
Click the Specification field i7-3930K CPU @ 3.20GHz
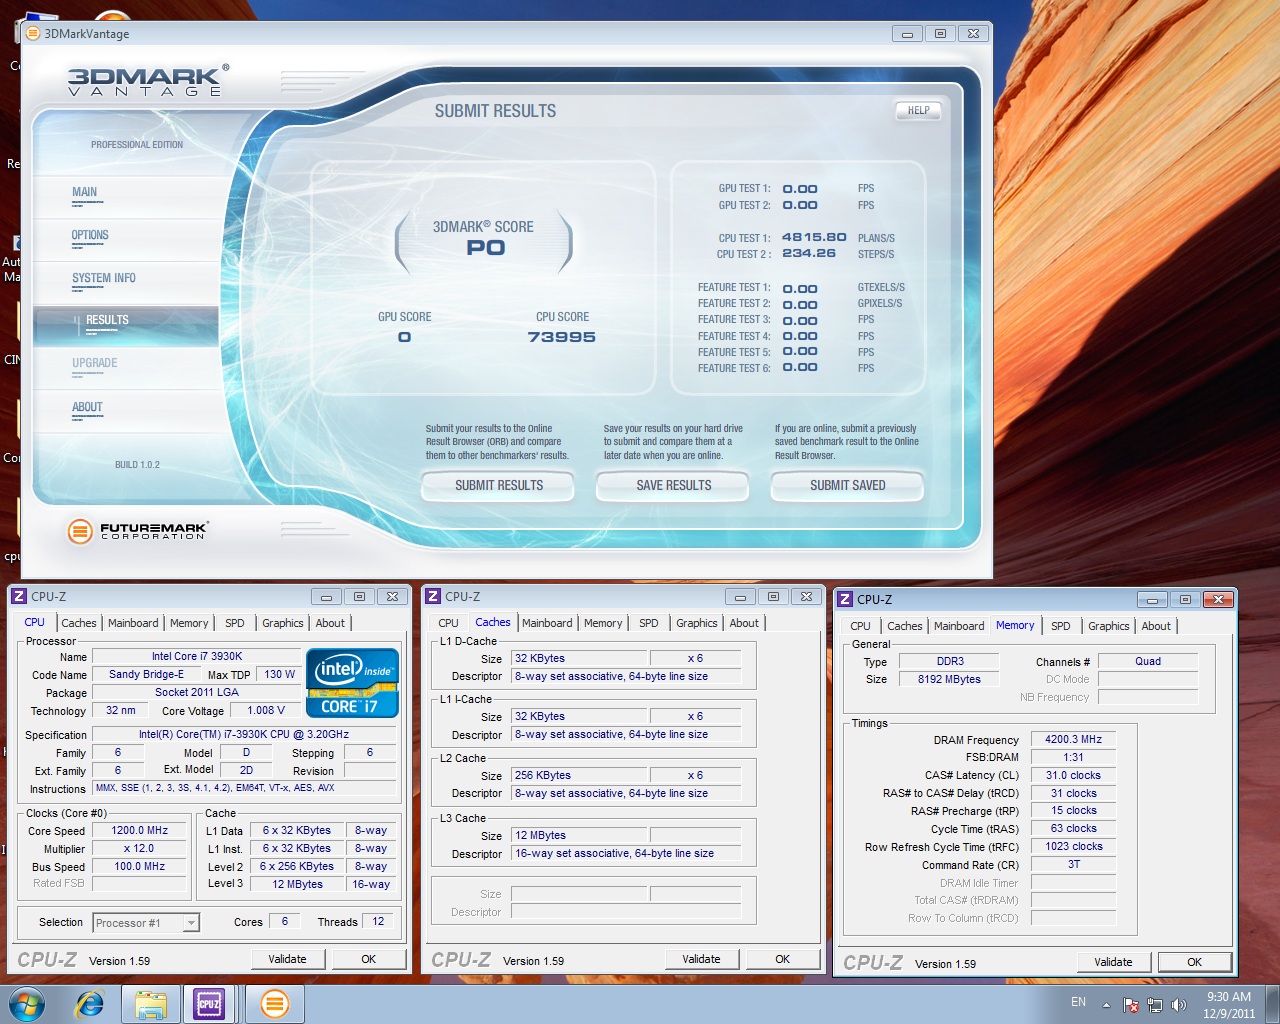click(244, 734)
